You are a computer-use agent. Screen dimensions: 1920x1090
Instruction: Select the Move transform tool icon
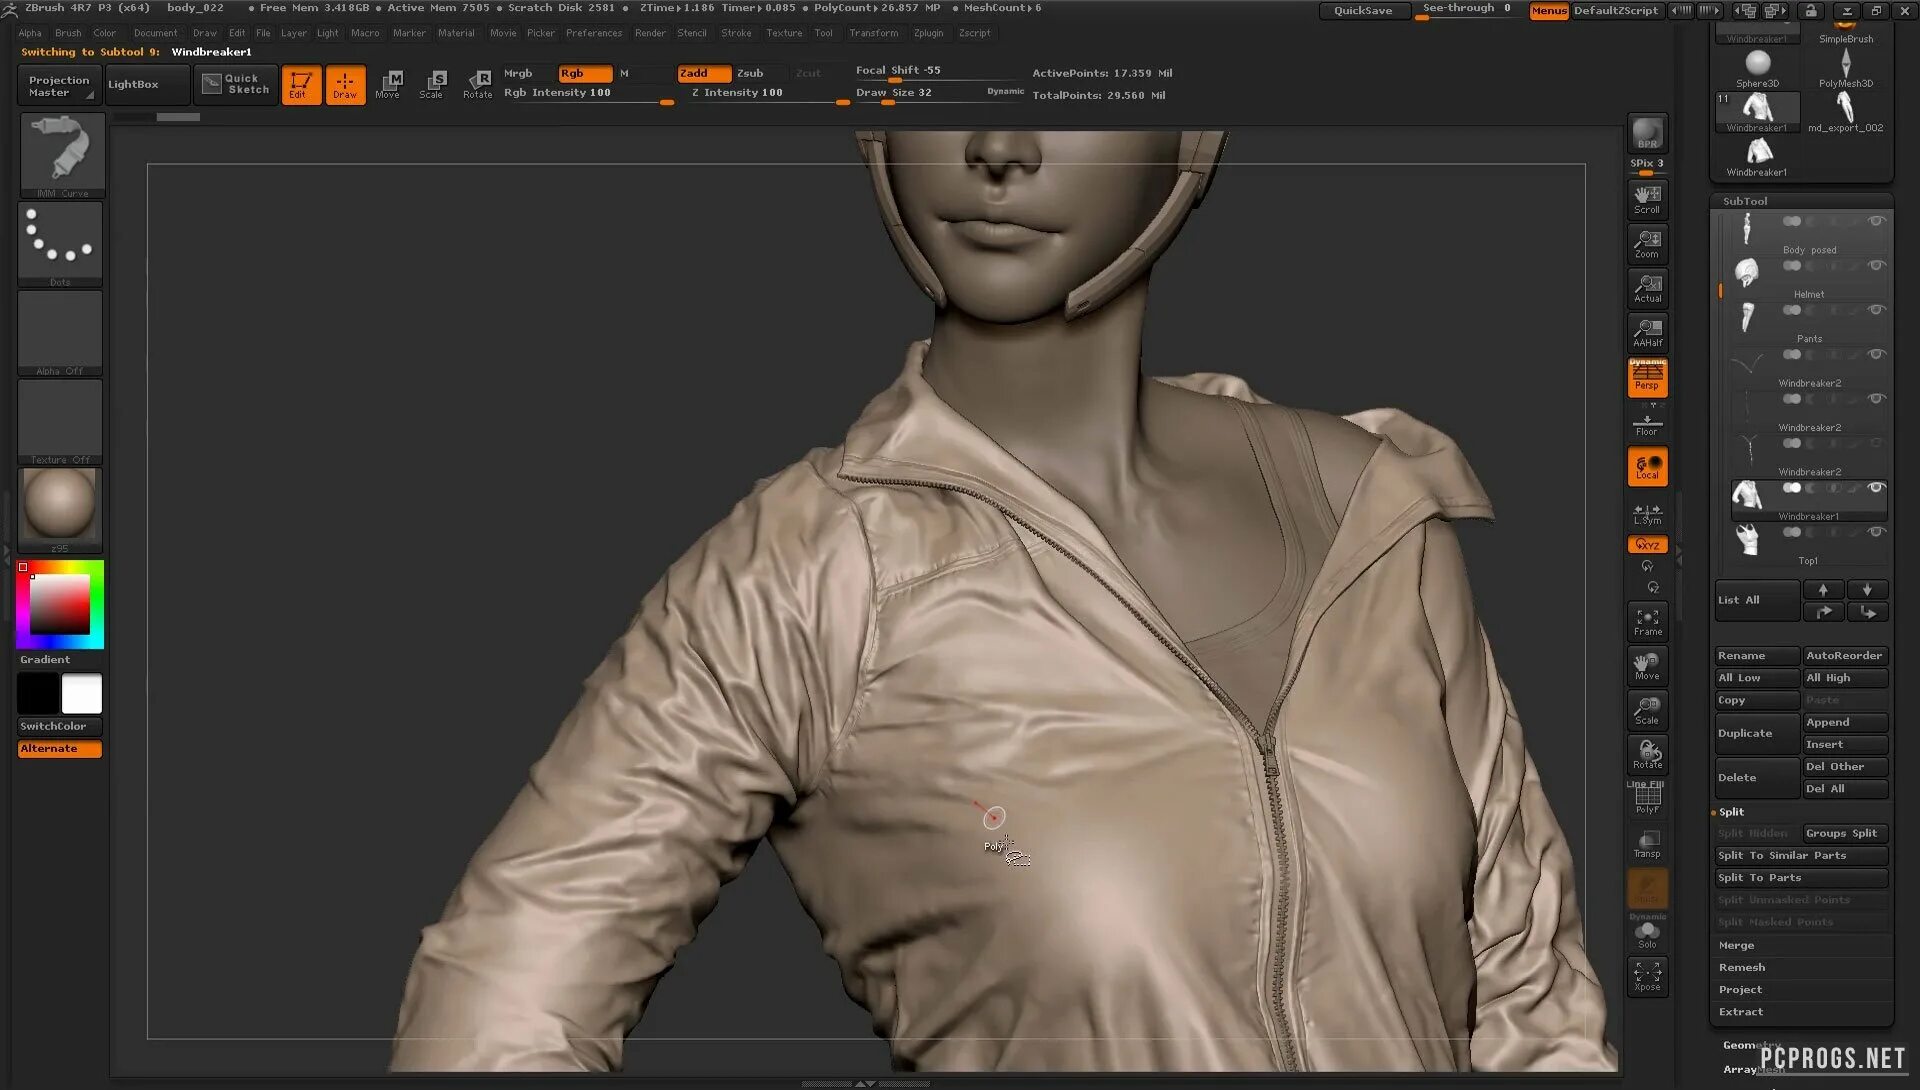[389, 84]
